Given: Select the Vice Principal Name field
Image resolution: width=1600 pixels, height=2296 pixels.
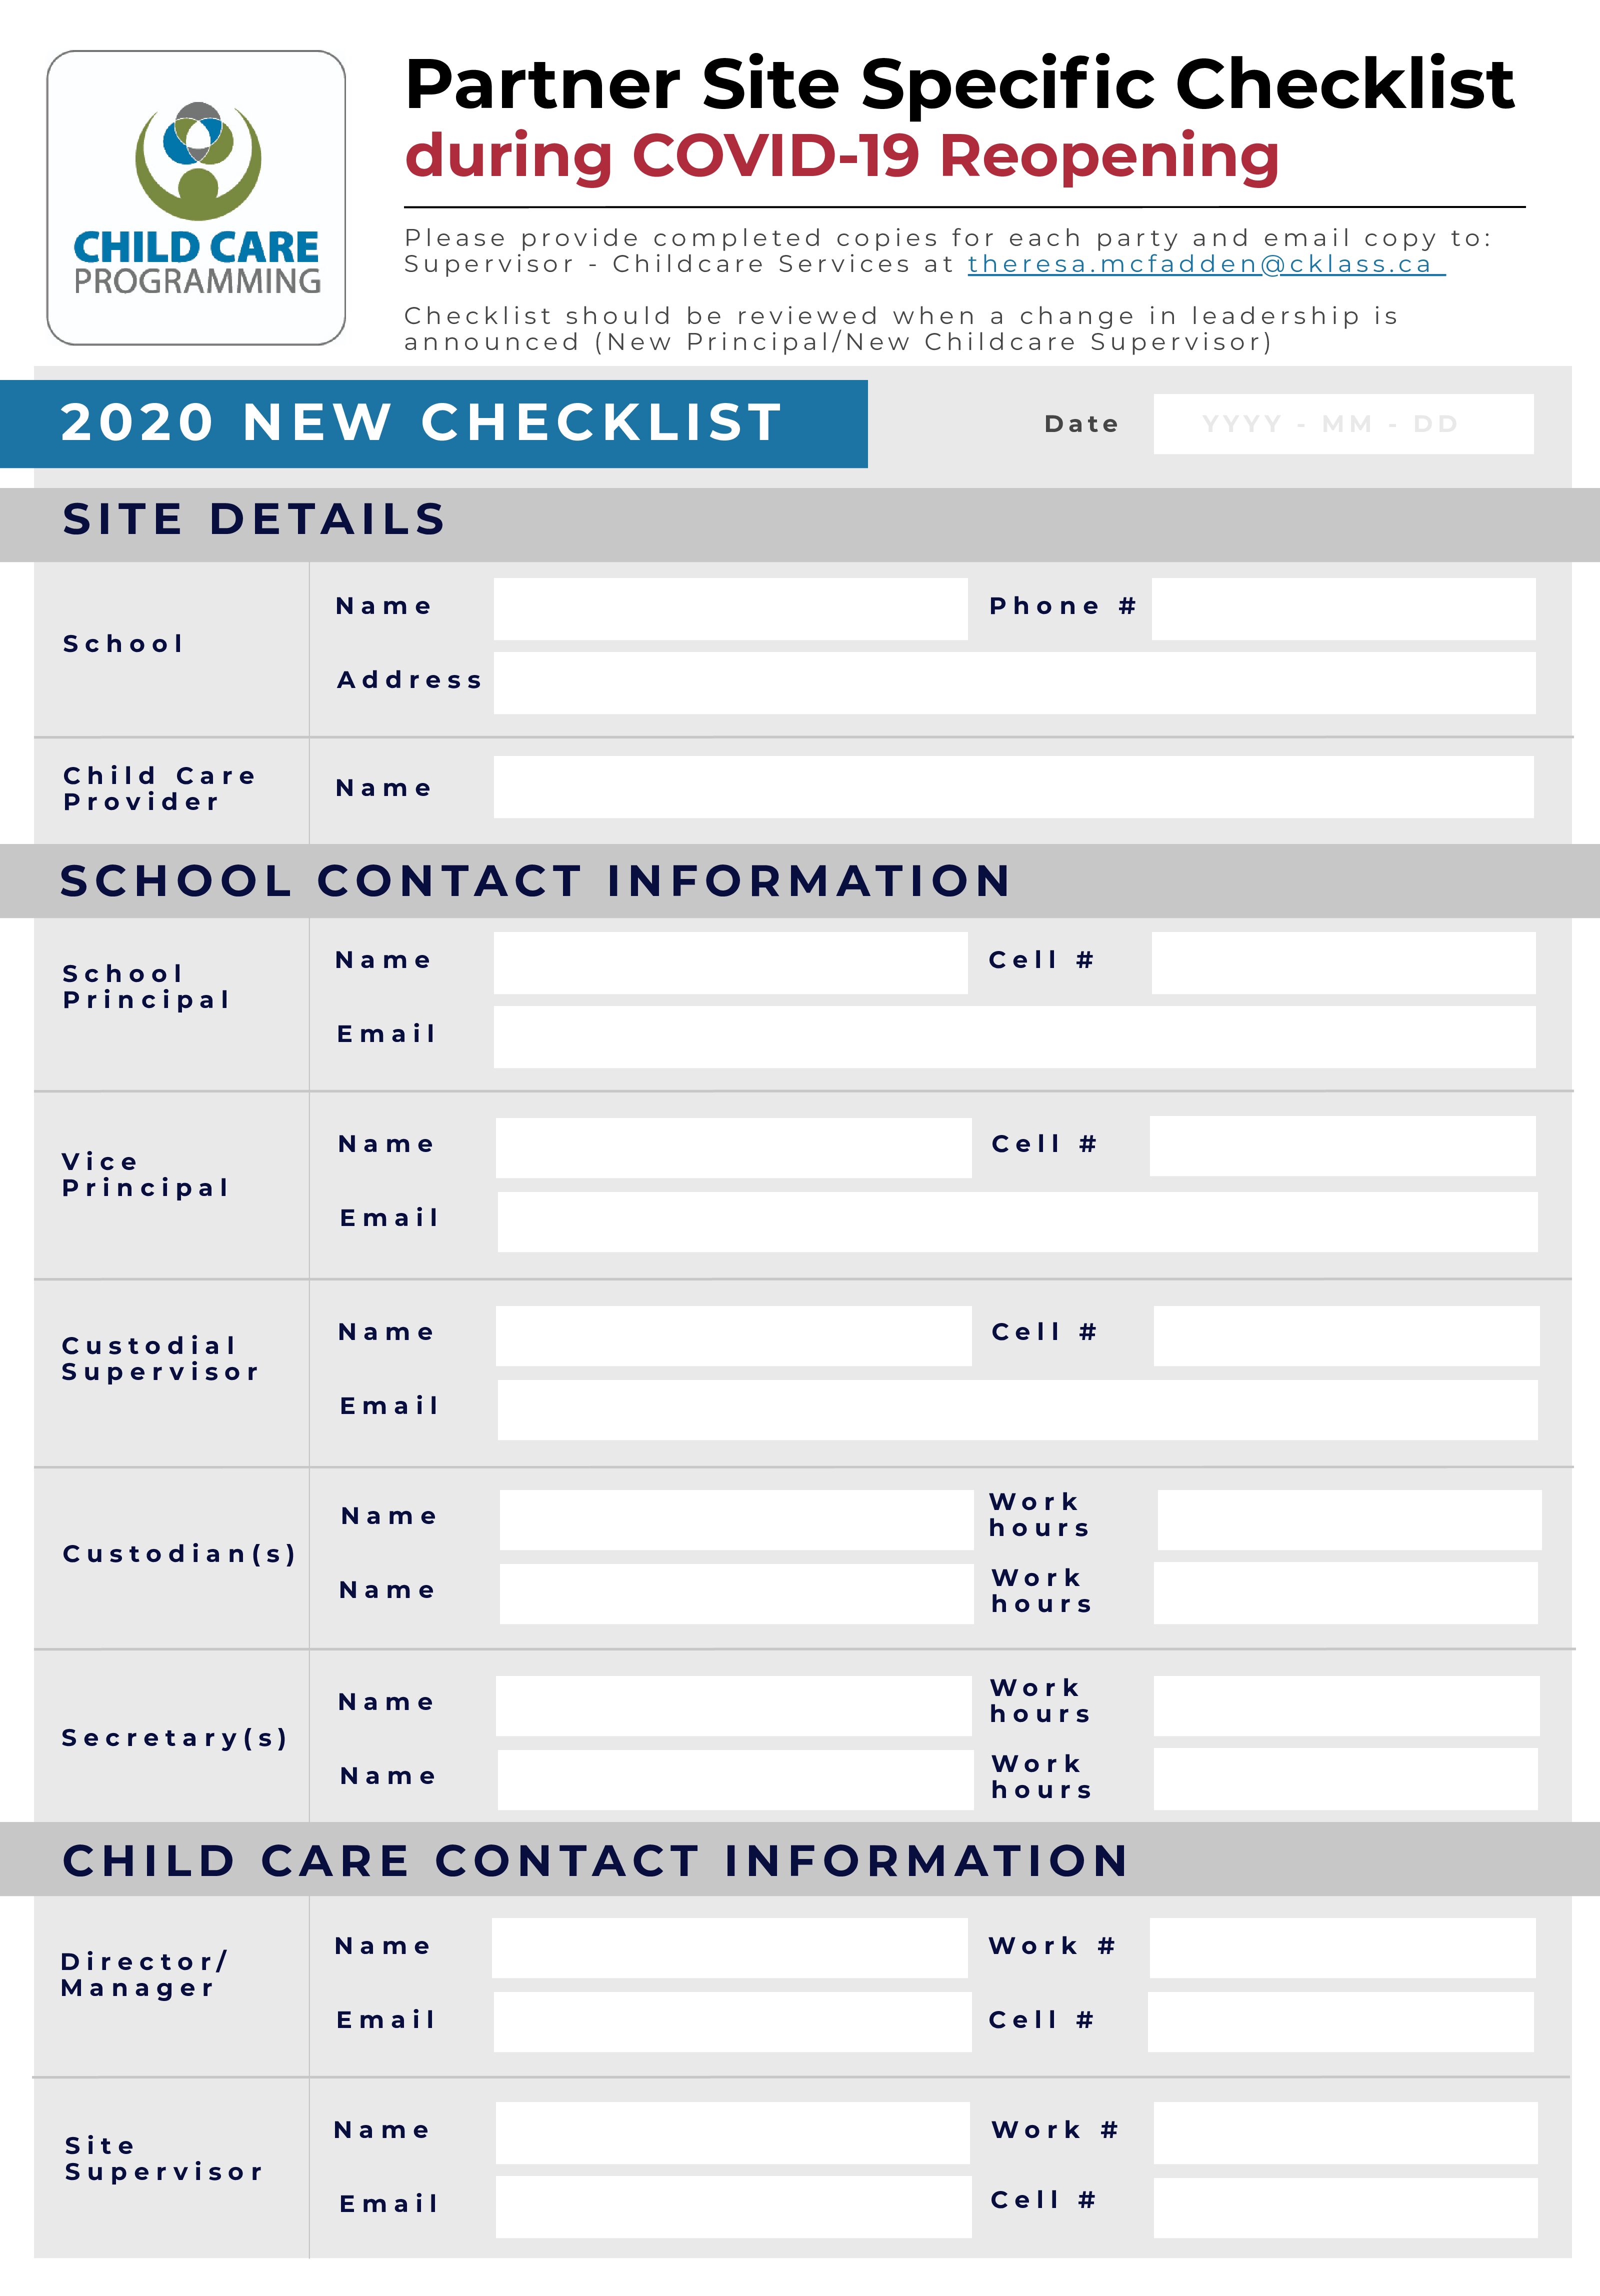Looking at the screenshot, I should [x=733, y=1147].
